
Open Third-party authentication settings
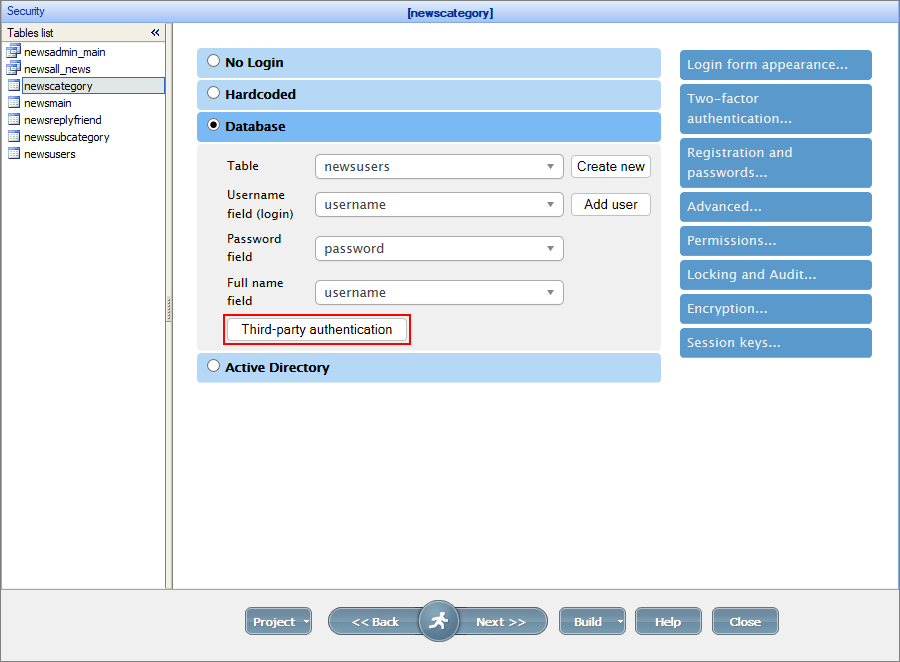tap(316, 329)
